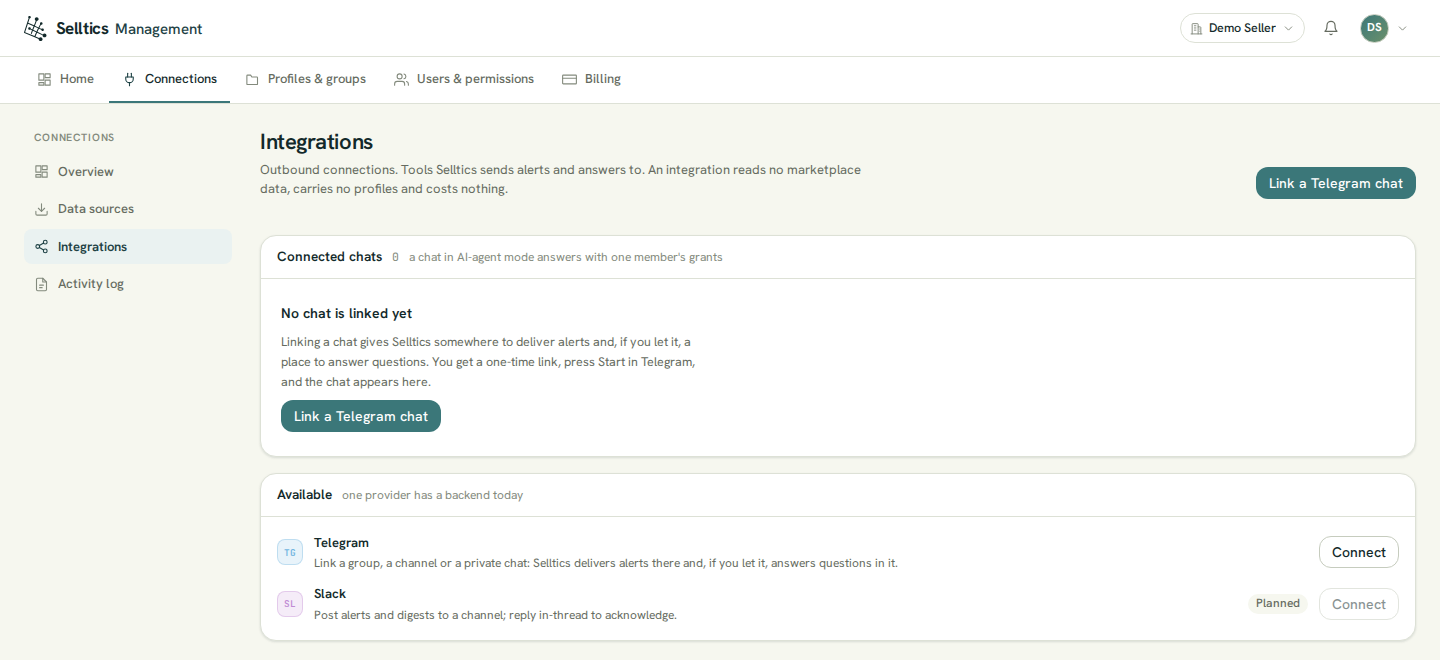Click the Integrations share icon
This screenshot has height=660, width=1440.
[41, 247]
